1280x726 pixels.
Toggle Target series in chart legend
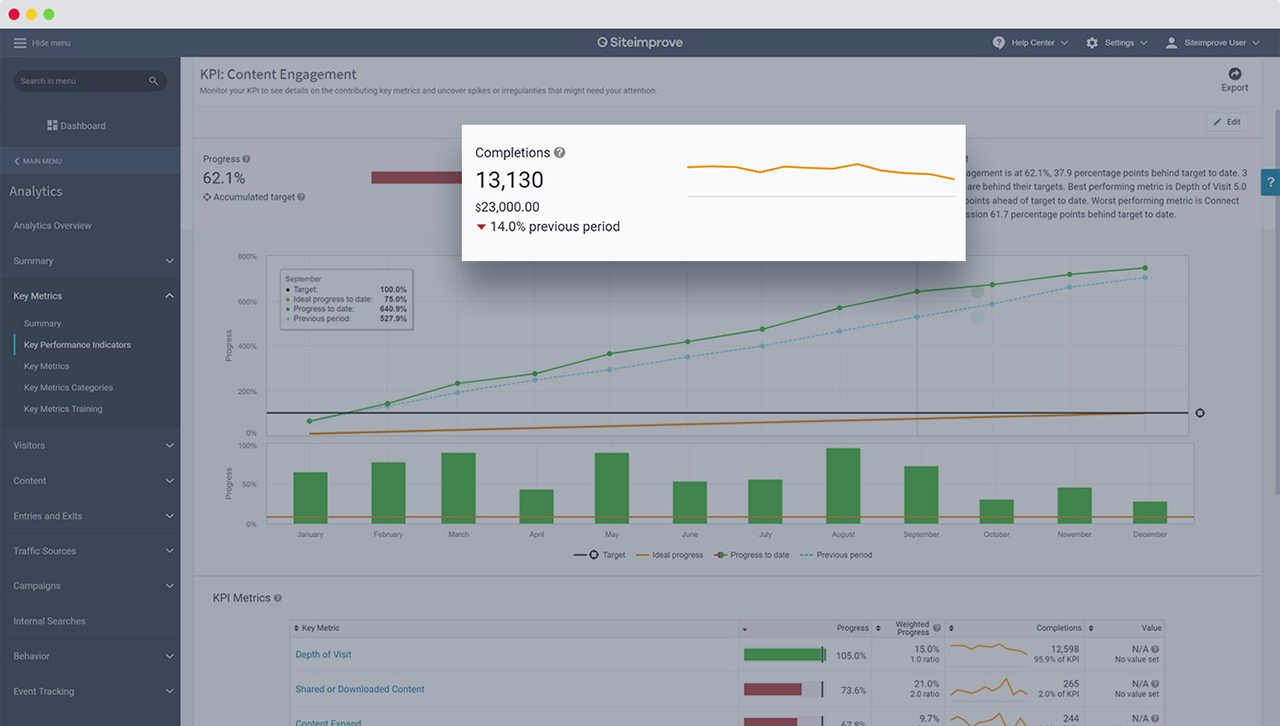click(600, 555)
